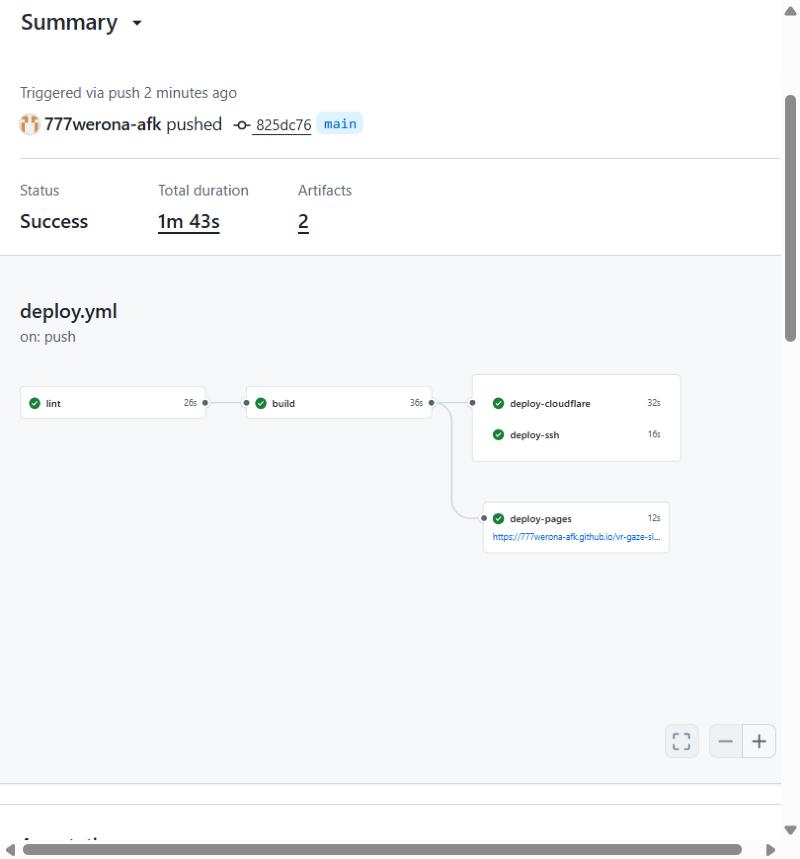Viewport: 800px width, 859px height.
Task: Jump to the 2 artifacts
Action: [x=303, y=221]
